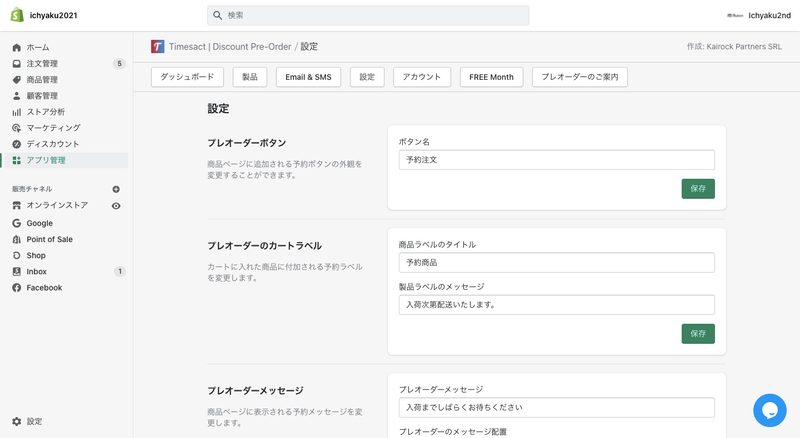The image size is (800, 438).
Task: Click the Inbox count badge 1
Action: coord(119,272)
